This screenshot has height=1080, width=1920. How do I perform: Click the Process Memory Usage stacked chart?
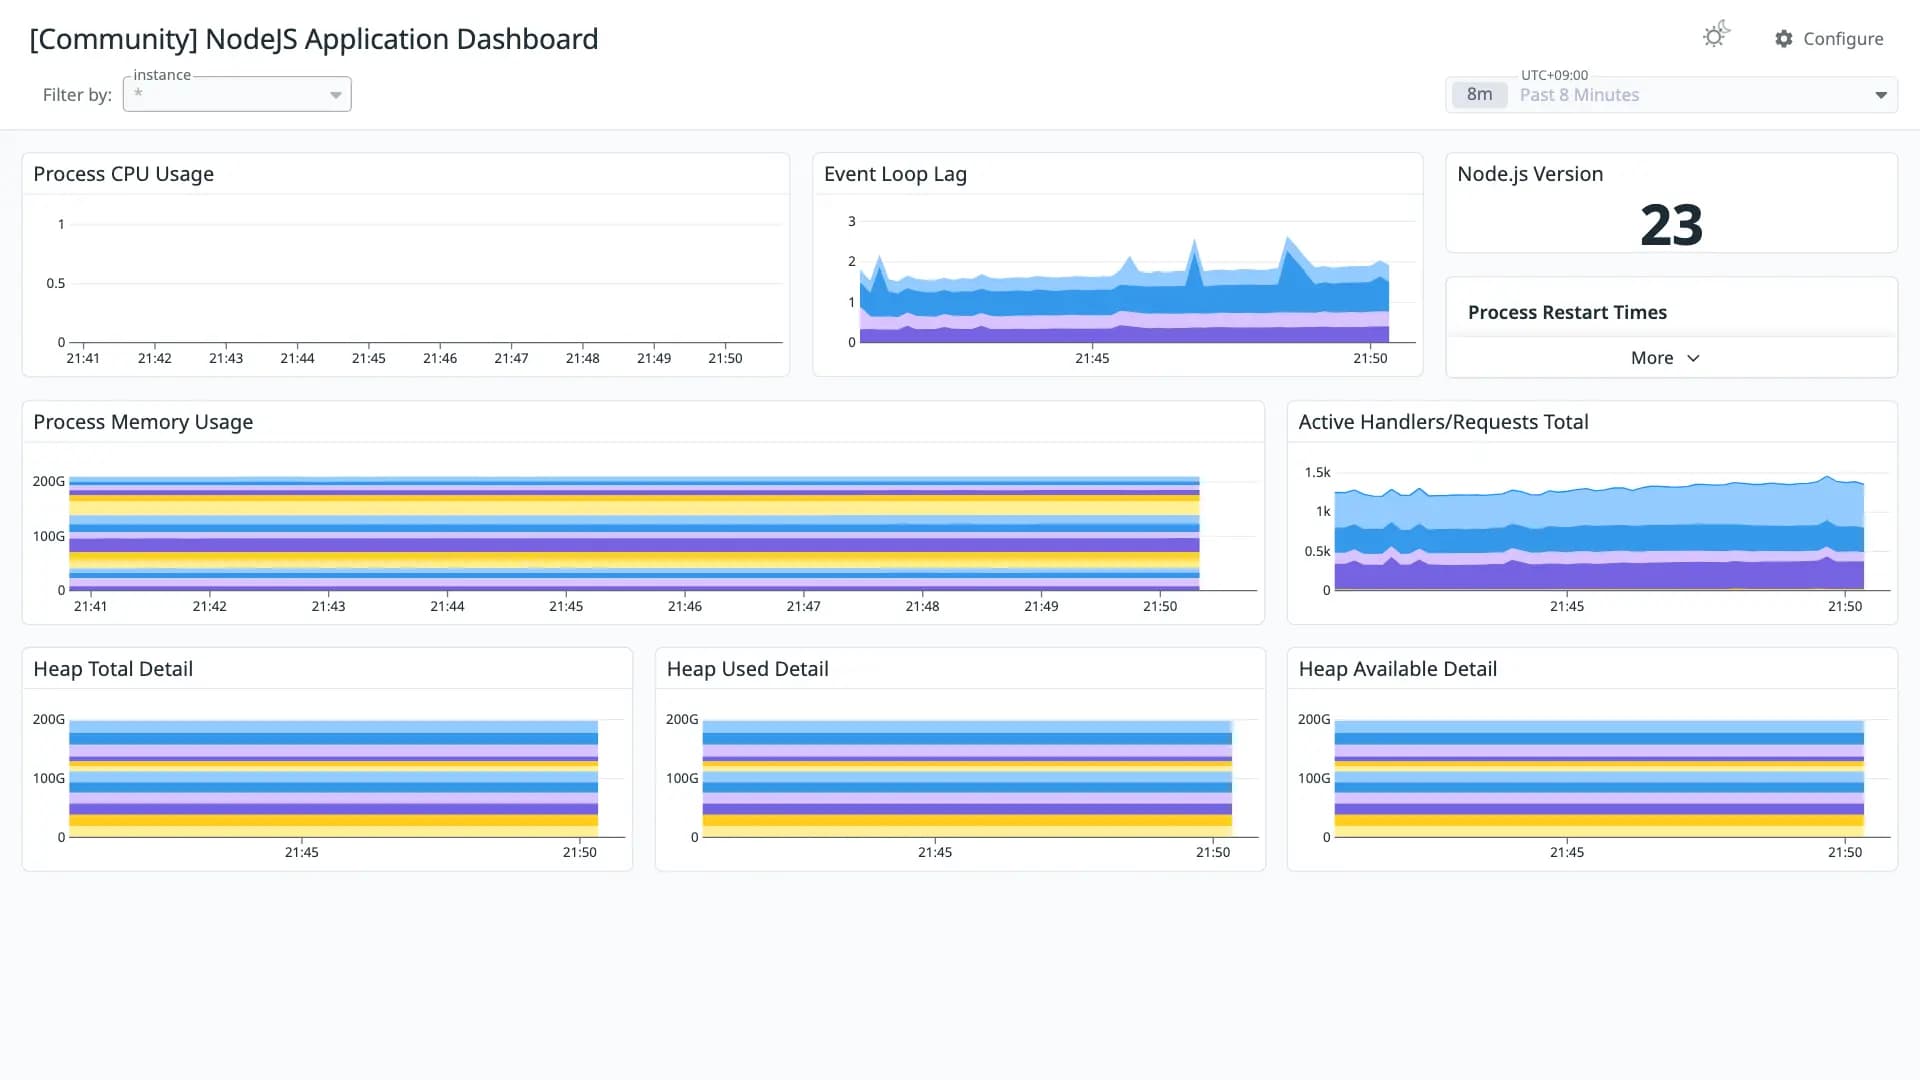[634, 534]
